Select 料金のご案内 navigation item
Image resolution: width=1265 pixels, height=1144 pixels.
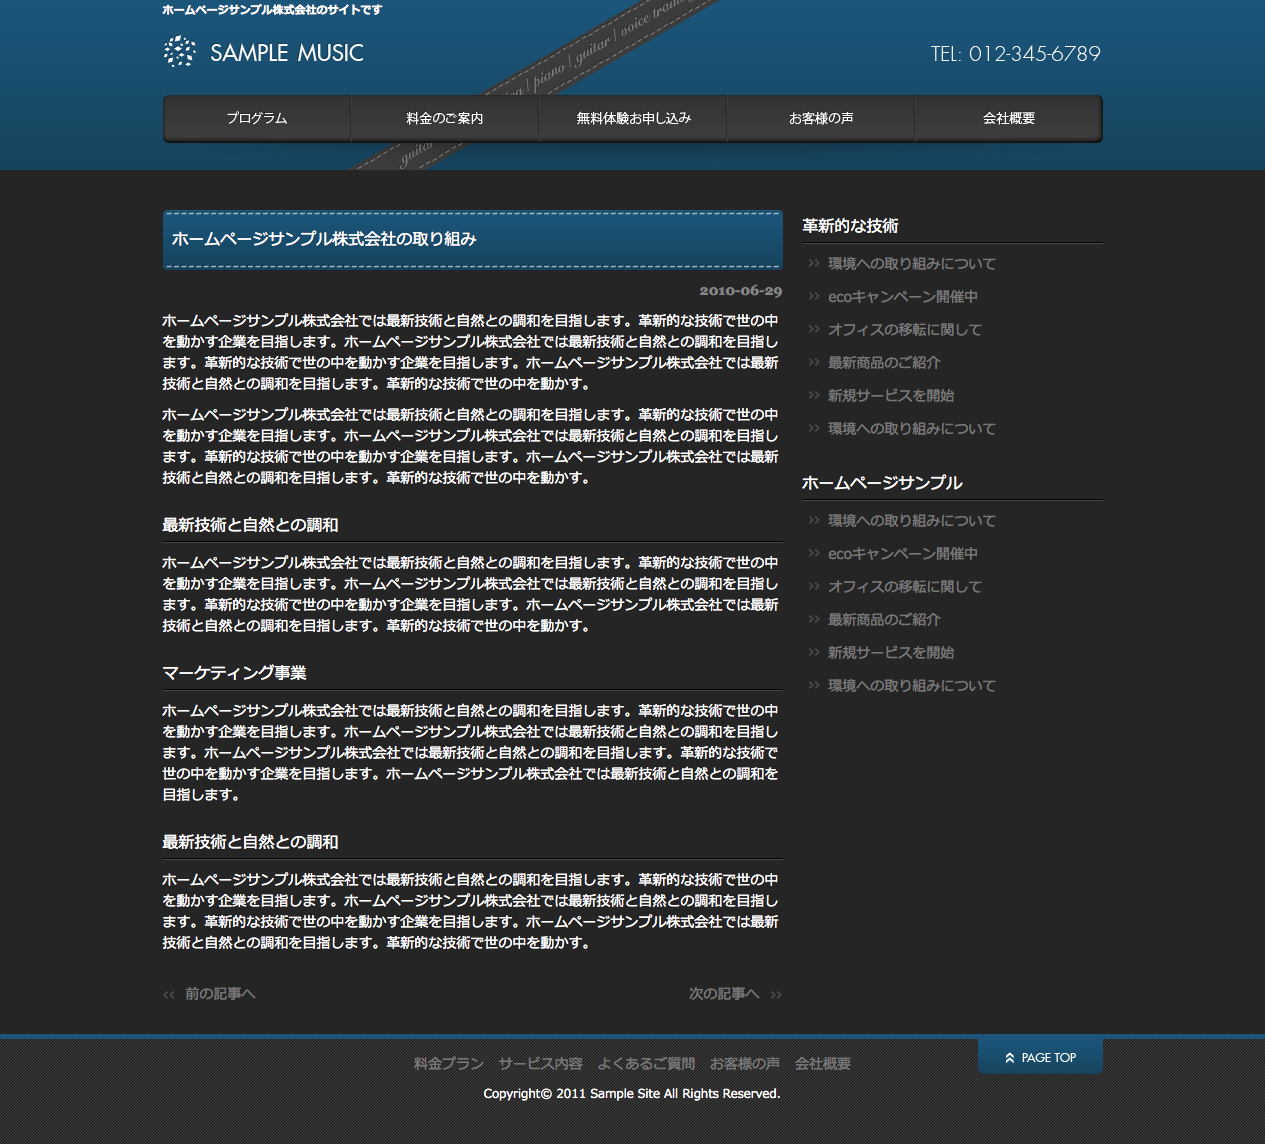[445, 119]
